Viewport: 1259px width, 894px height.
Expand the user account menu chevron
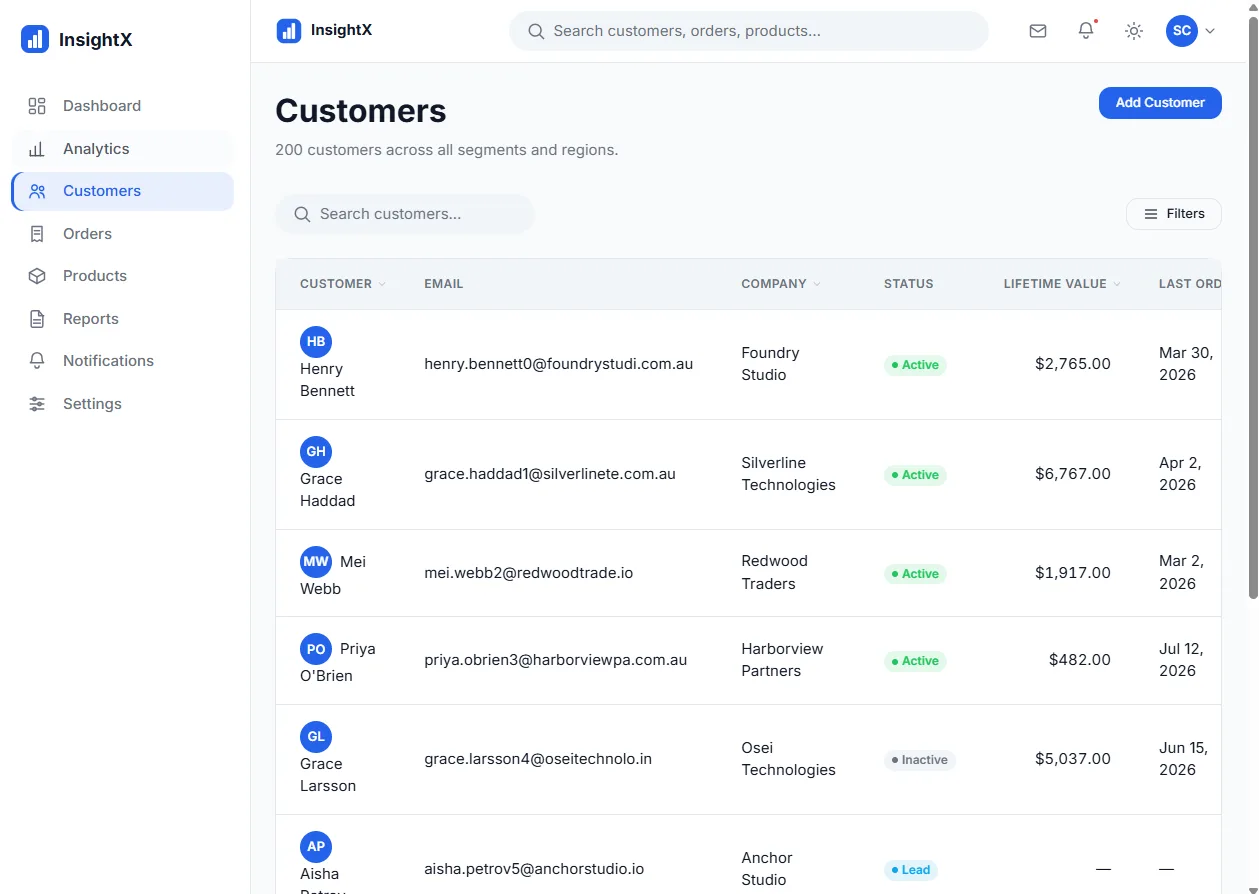(x=1210, y=31)
